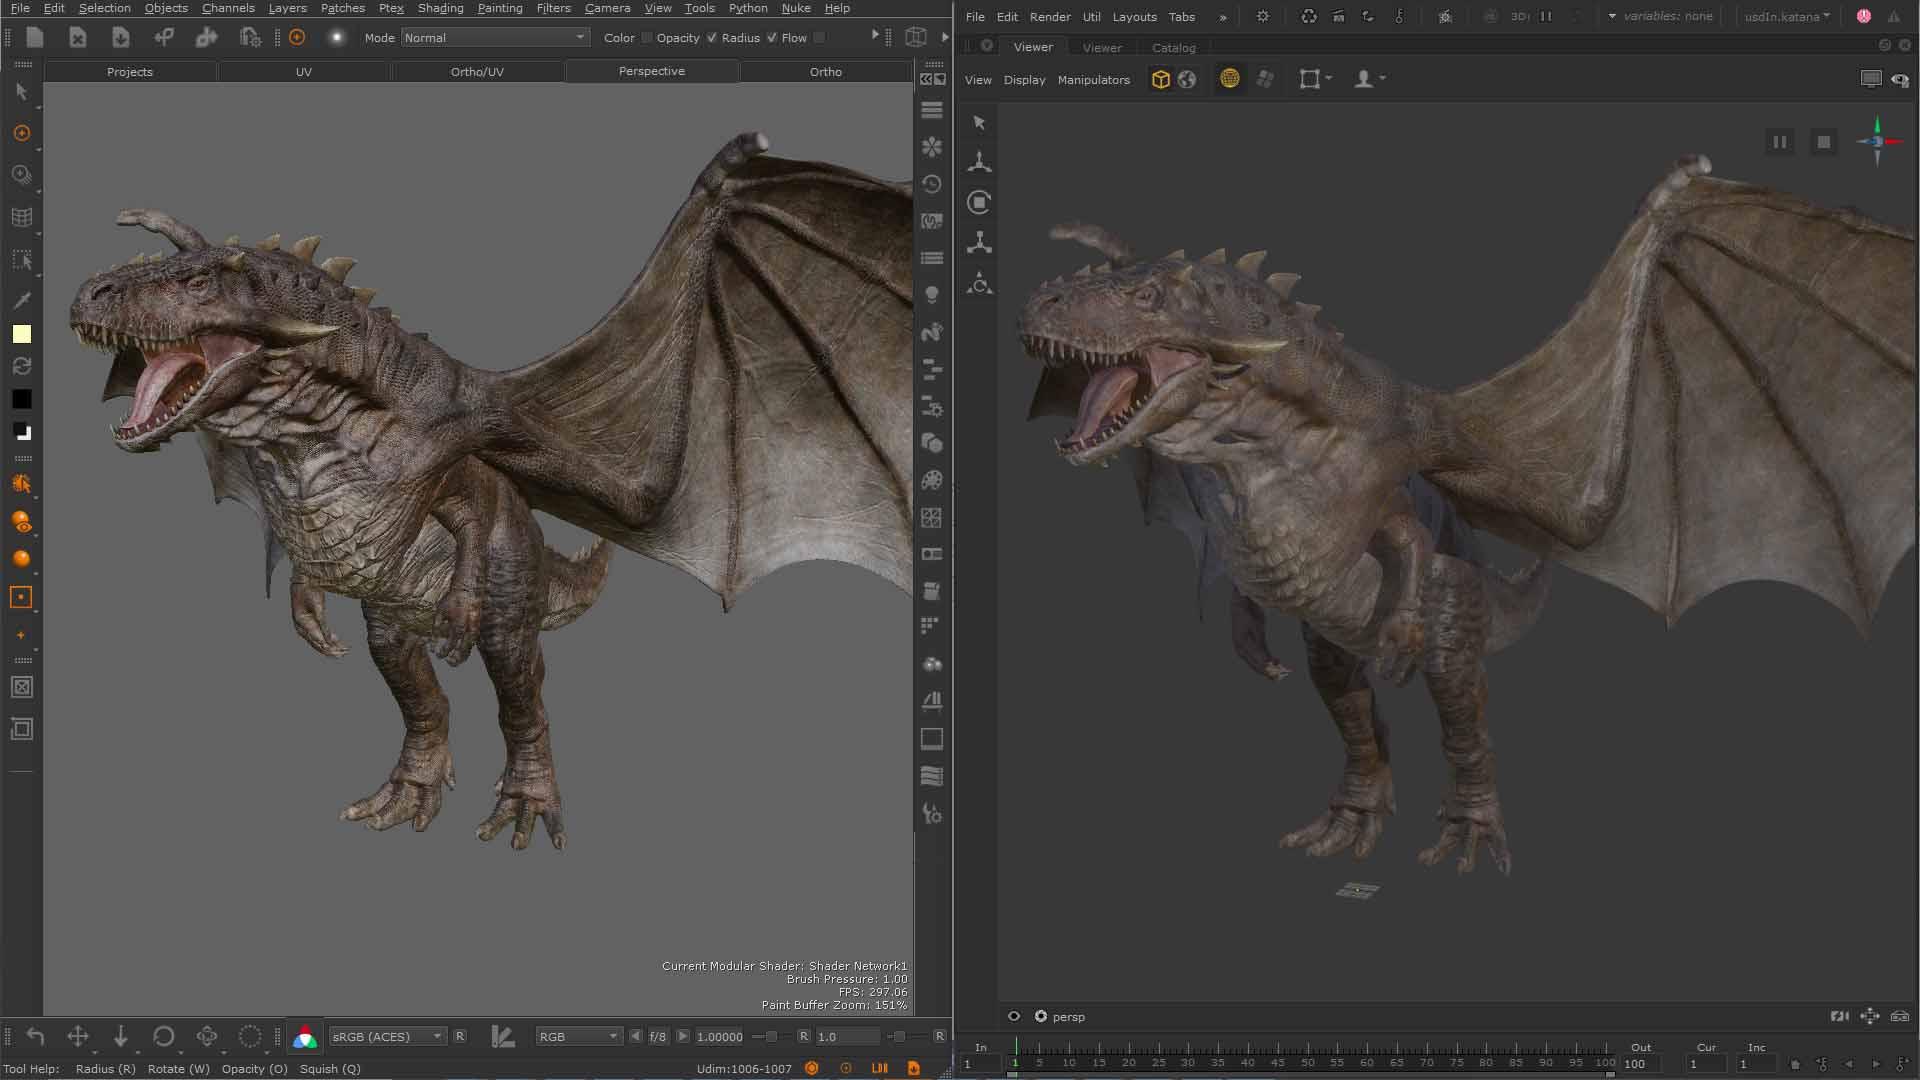This screenshot has width=1920, height=1080.
Task: Enable the Color brush checkbox
Action: point(646,38)
